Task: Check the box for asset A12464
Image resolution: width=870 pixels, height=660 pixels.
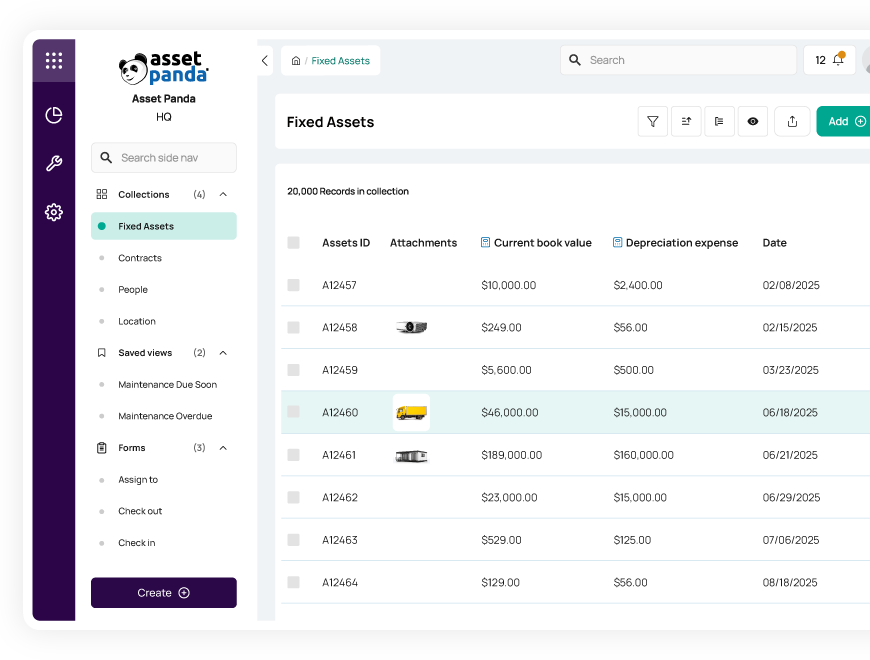Action: (x=294, y=582)
